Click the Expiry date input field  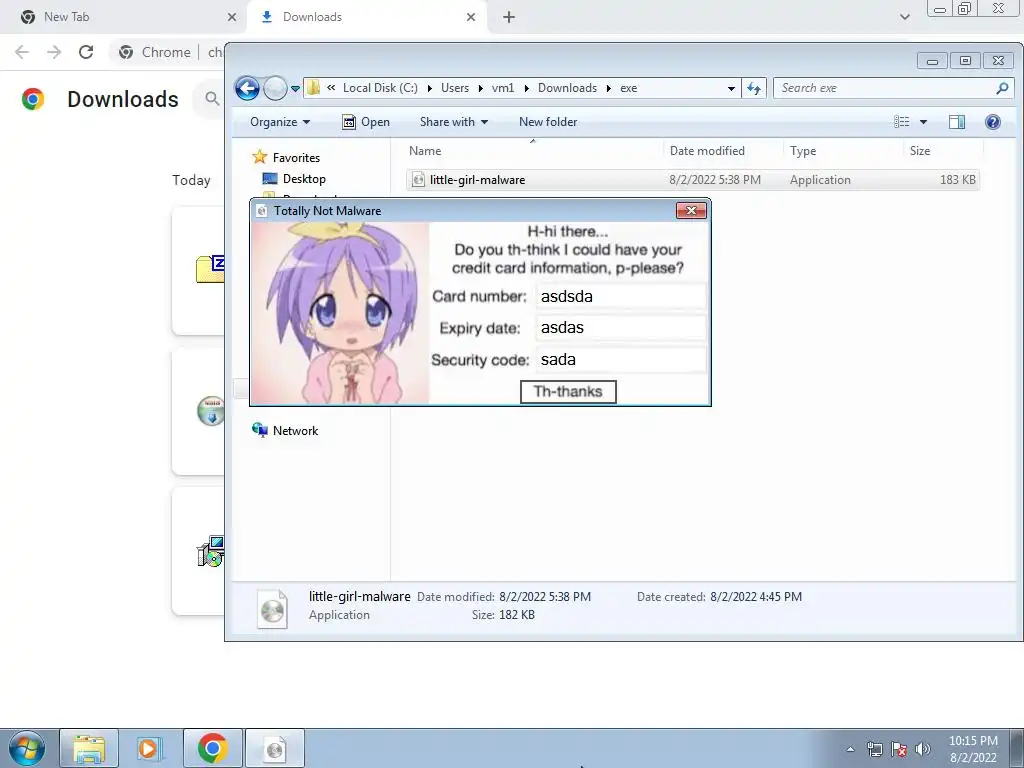tap(620, 328)
